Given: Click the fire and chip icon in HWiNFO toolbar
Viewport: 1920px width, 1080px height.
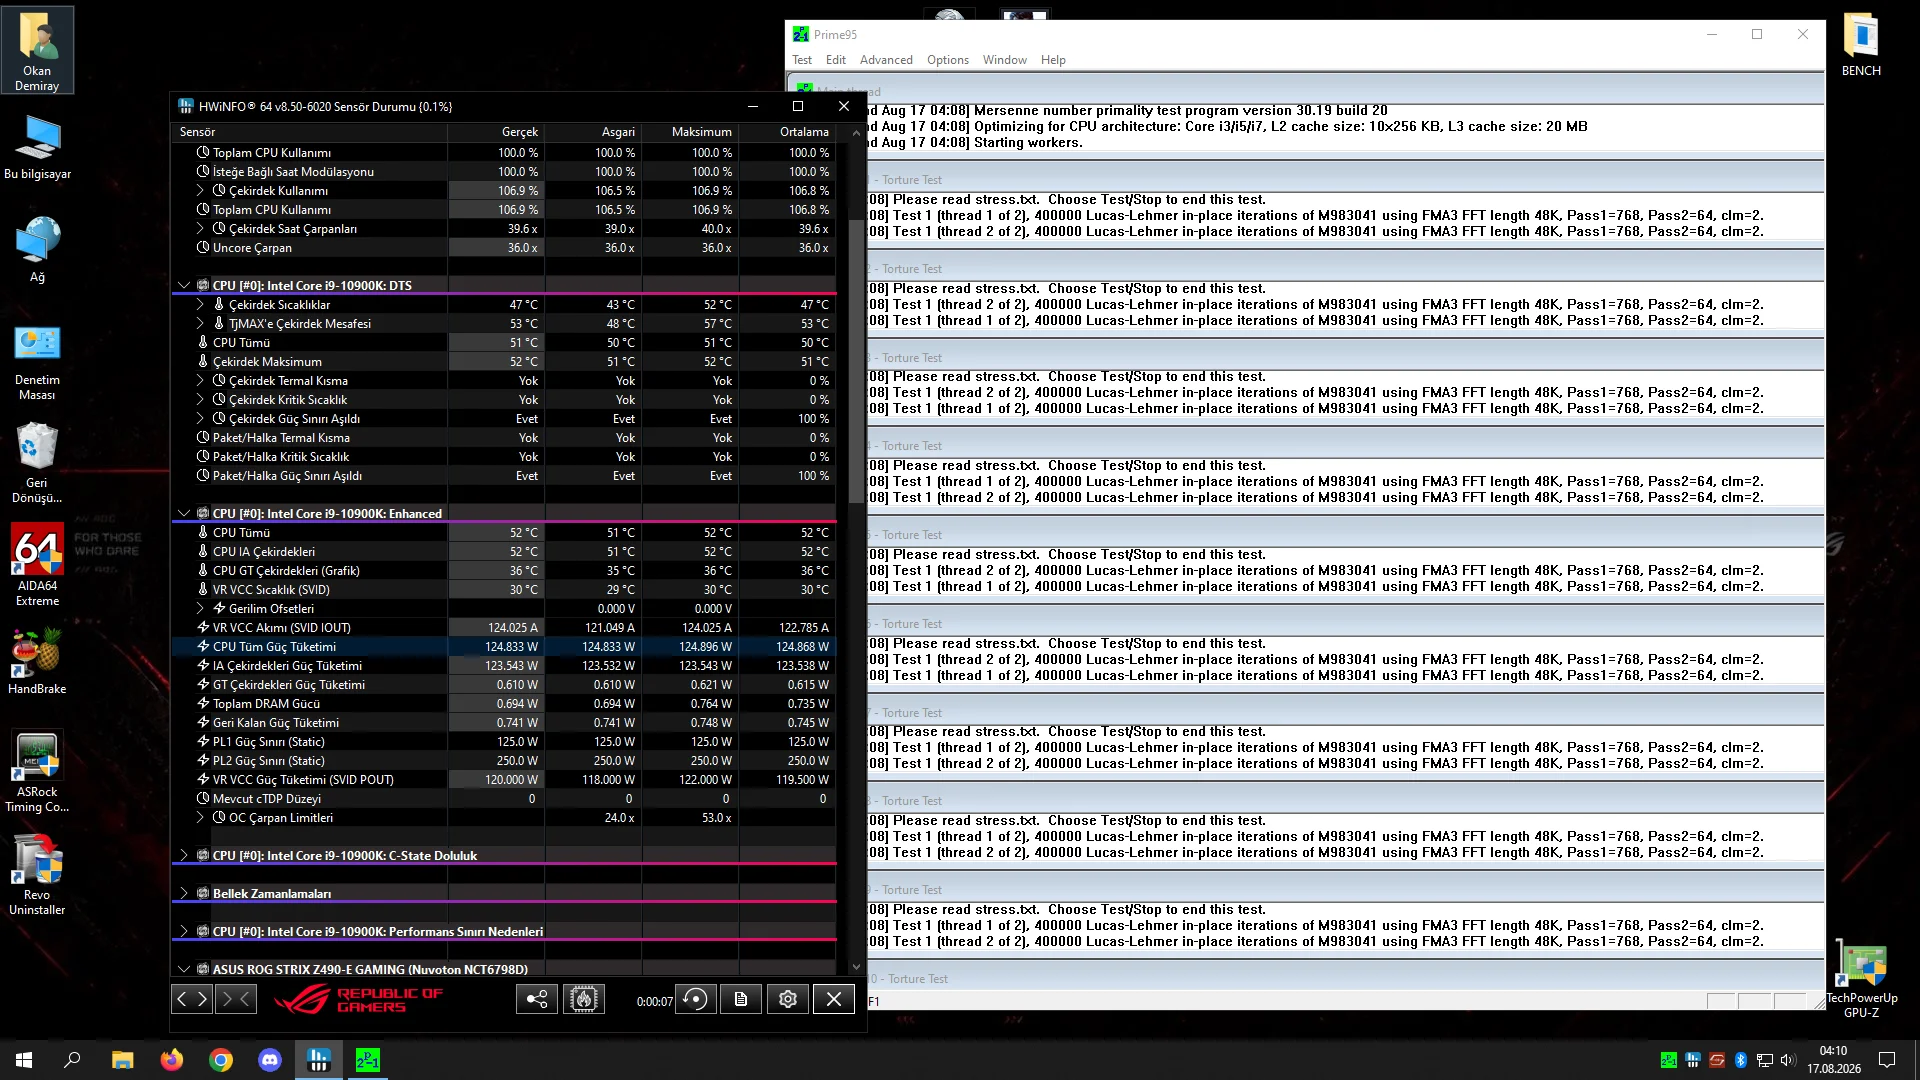Looking at the screenshot, I should coord(584,999).
